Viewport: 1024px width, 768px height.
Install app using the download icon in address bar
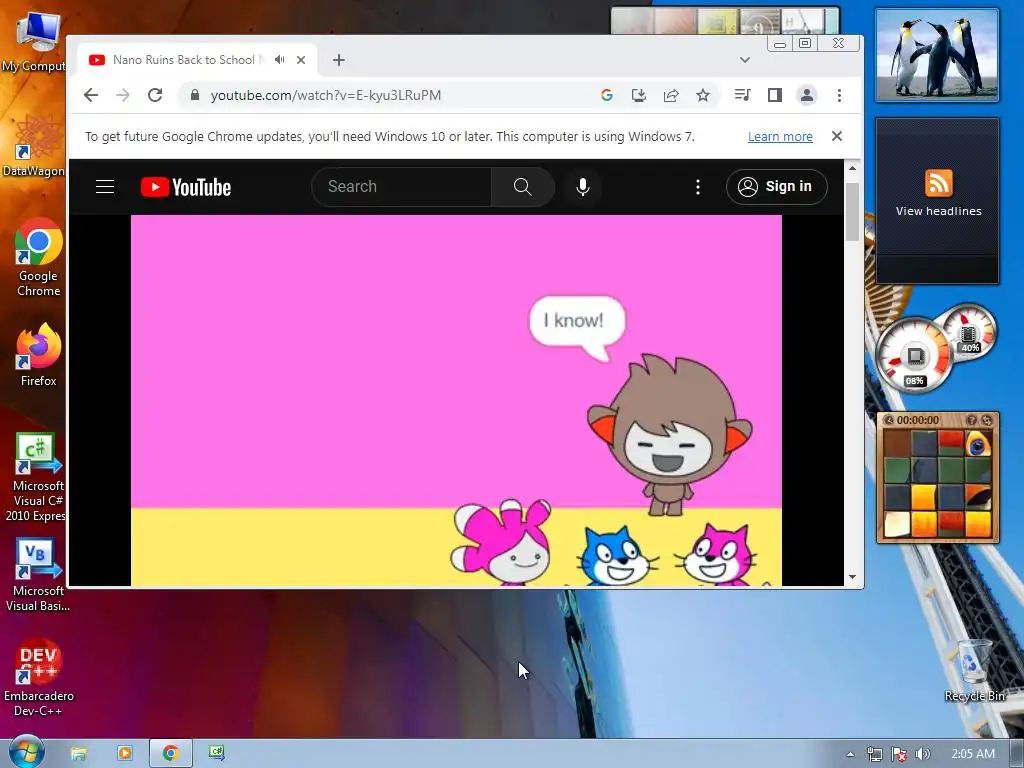pyautogui.click(x=639, y=95)
